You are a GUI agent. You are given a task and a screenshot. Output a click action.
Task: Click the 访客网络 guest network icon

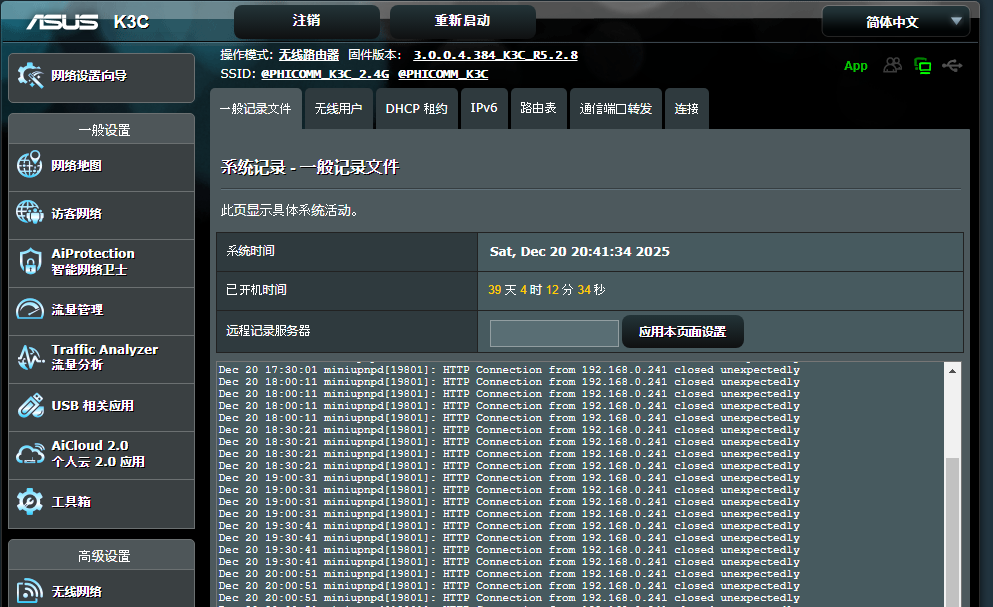(30, 213)
